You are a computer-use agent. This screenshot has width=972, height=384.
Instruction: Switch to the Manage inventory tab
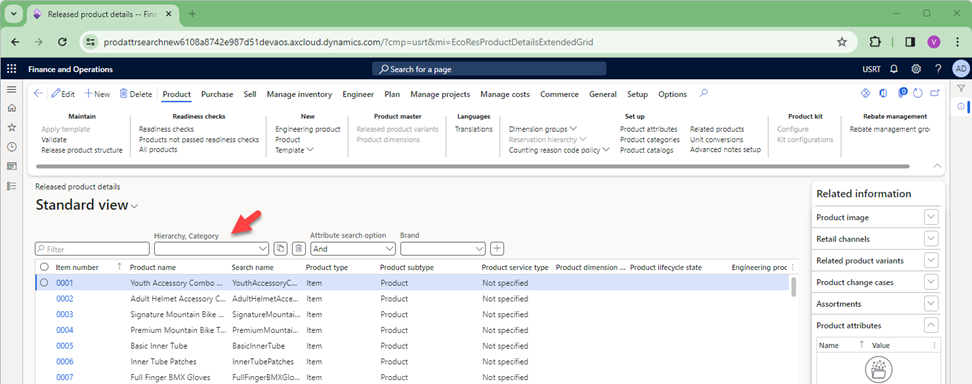pos(299,94)
